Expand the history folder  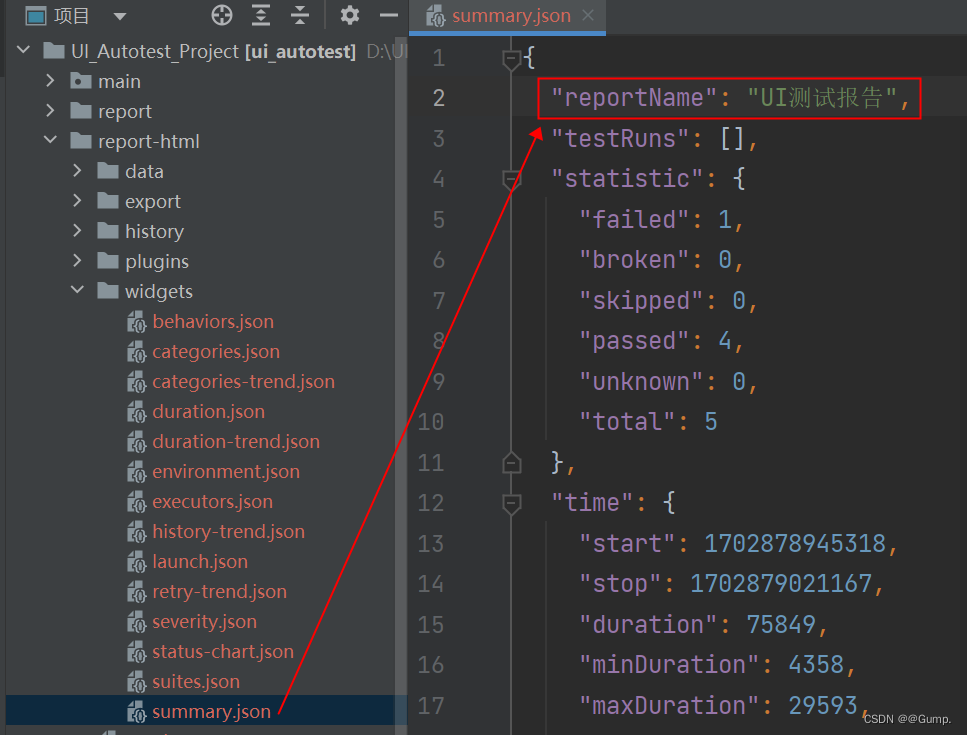click(77, 230)
